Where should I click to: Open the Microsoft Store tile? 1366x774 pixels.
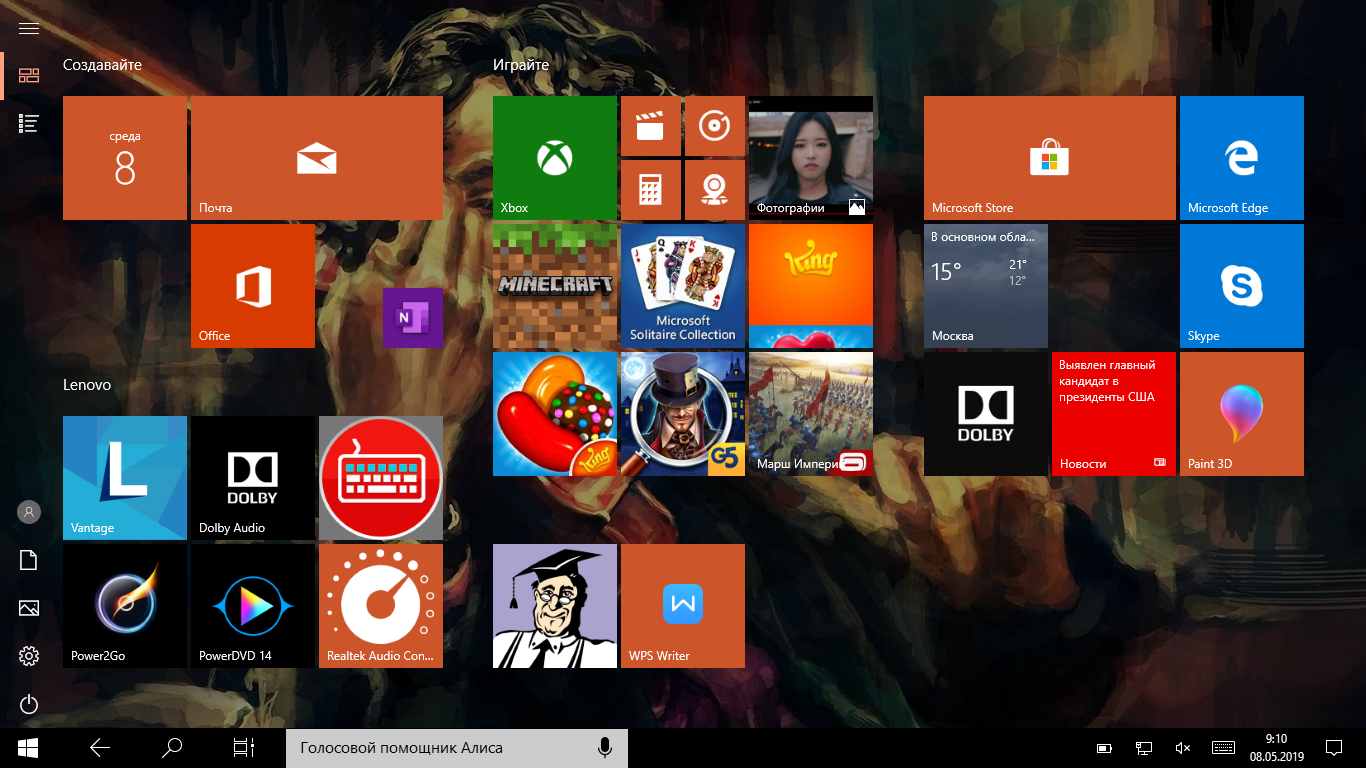tap(1050, 158)
